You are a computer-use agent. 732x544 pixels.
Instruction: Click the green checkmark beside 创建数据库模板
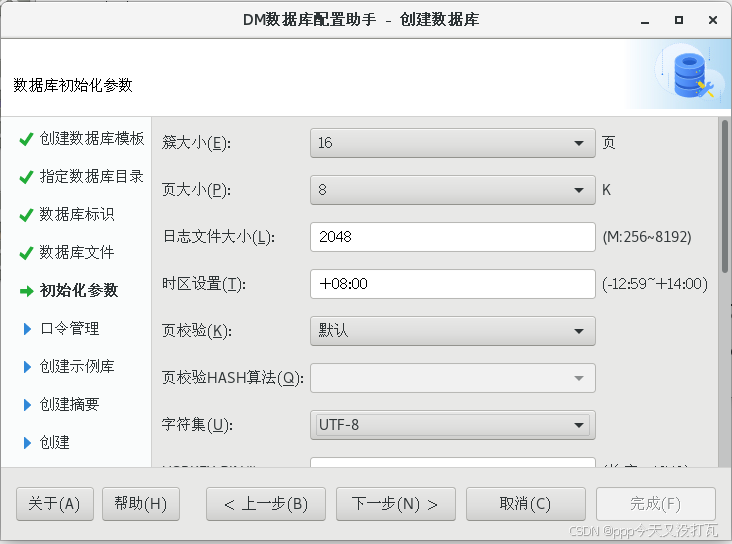(26, 139)
